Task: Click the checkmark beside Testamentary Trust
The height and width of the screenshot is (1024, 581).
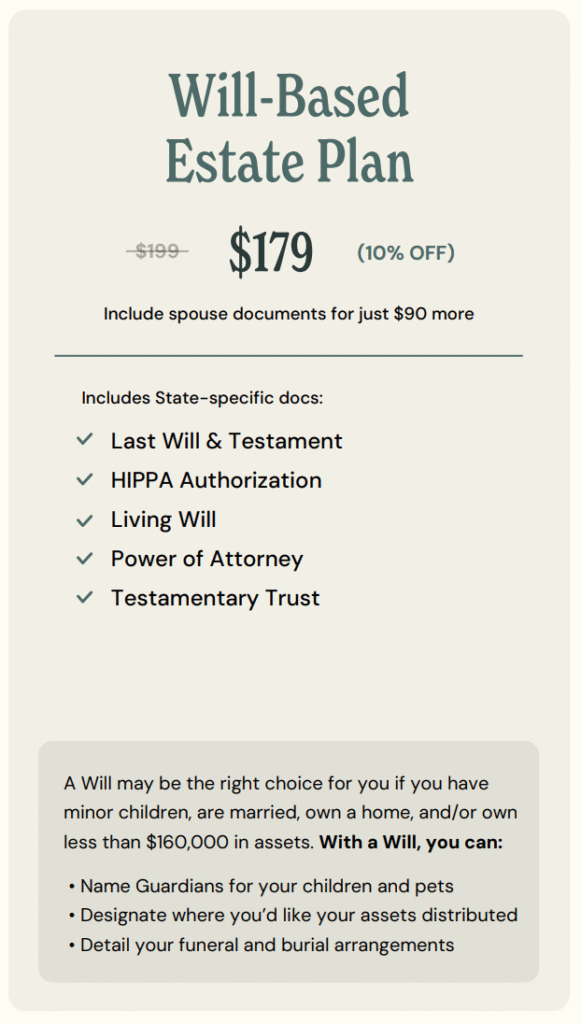Action: click(84, 598)
